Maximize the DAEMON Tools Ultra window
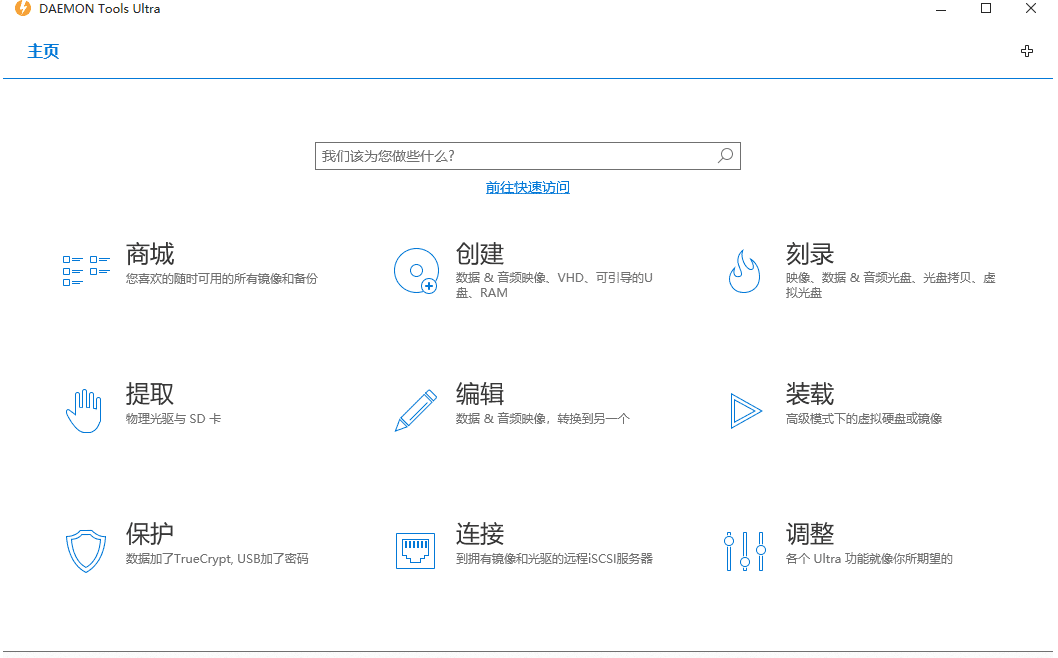 986,9
